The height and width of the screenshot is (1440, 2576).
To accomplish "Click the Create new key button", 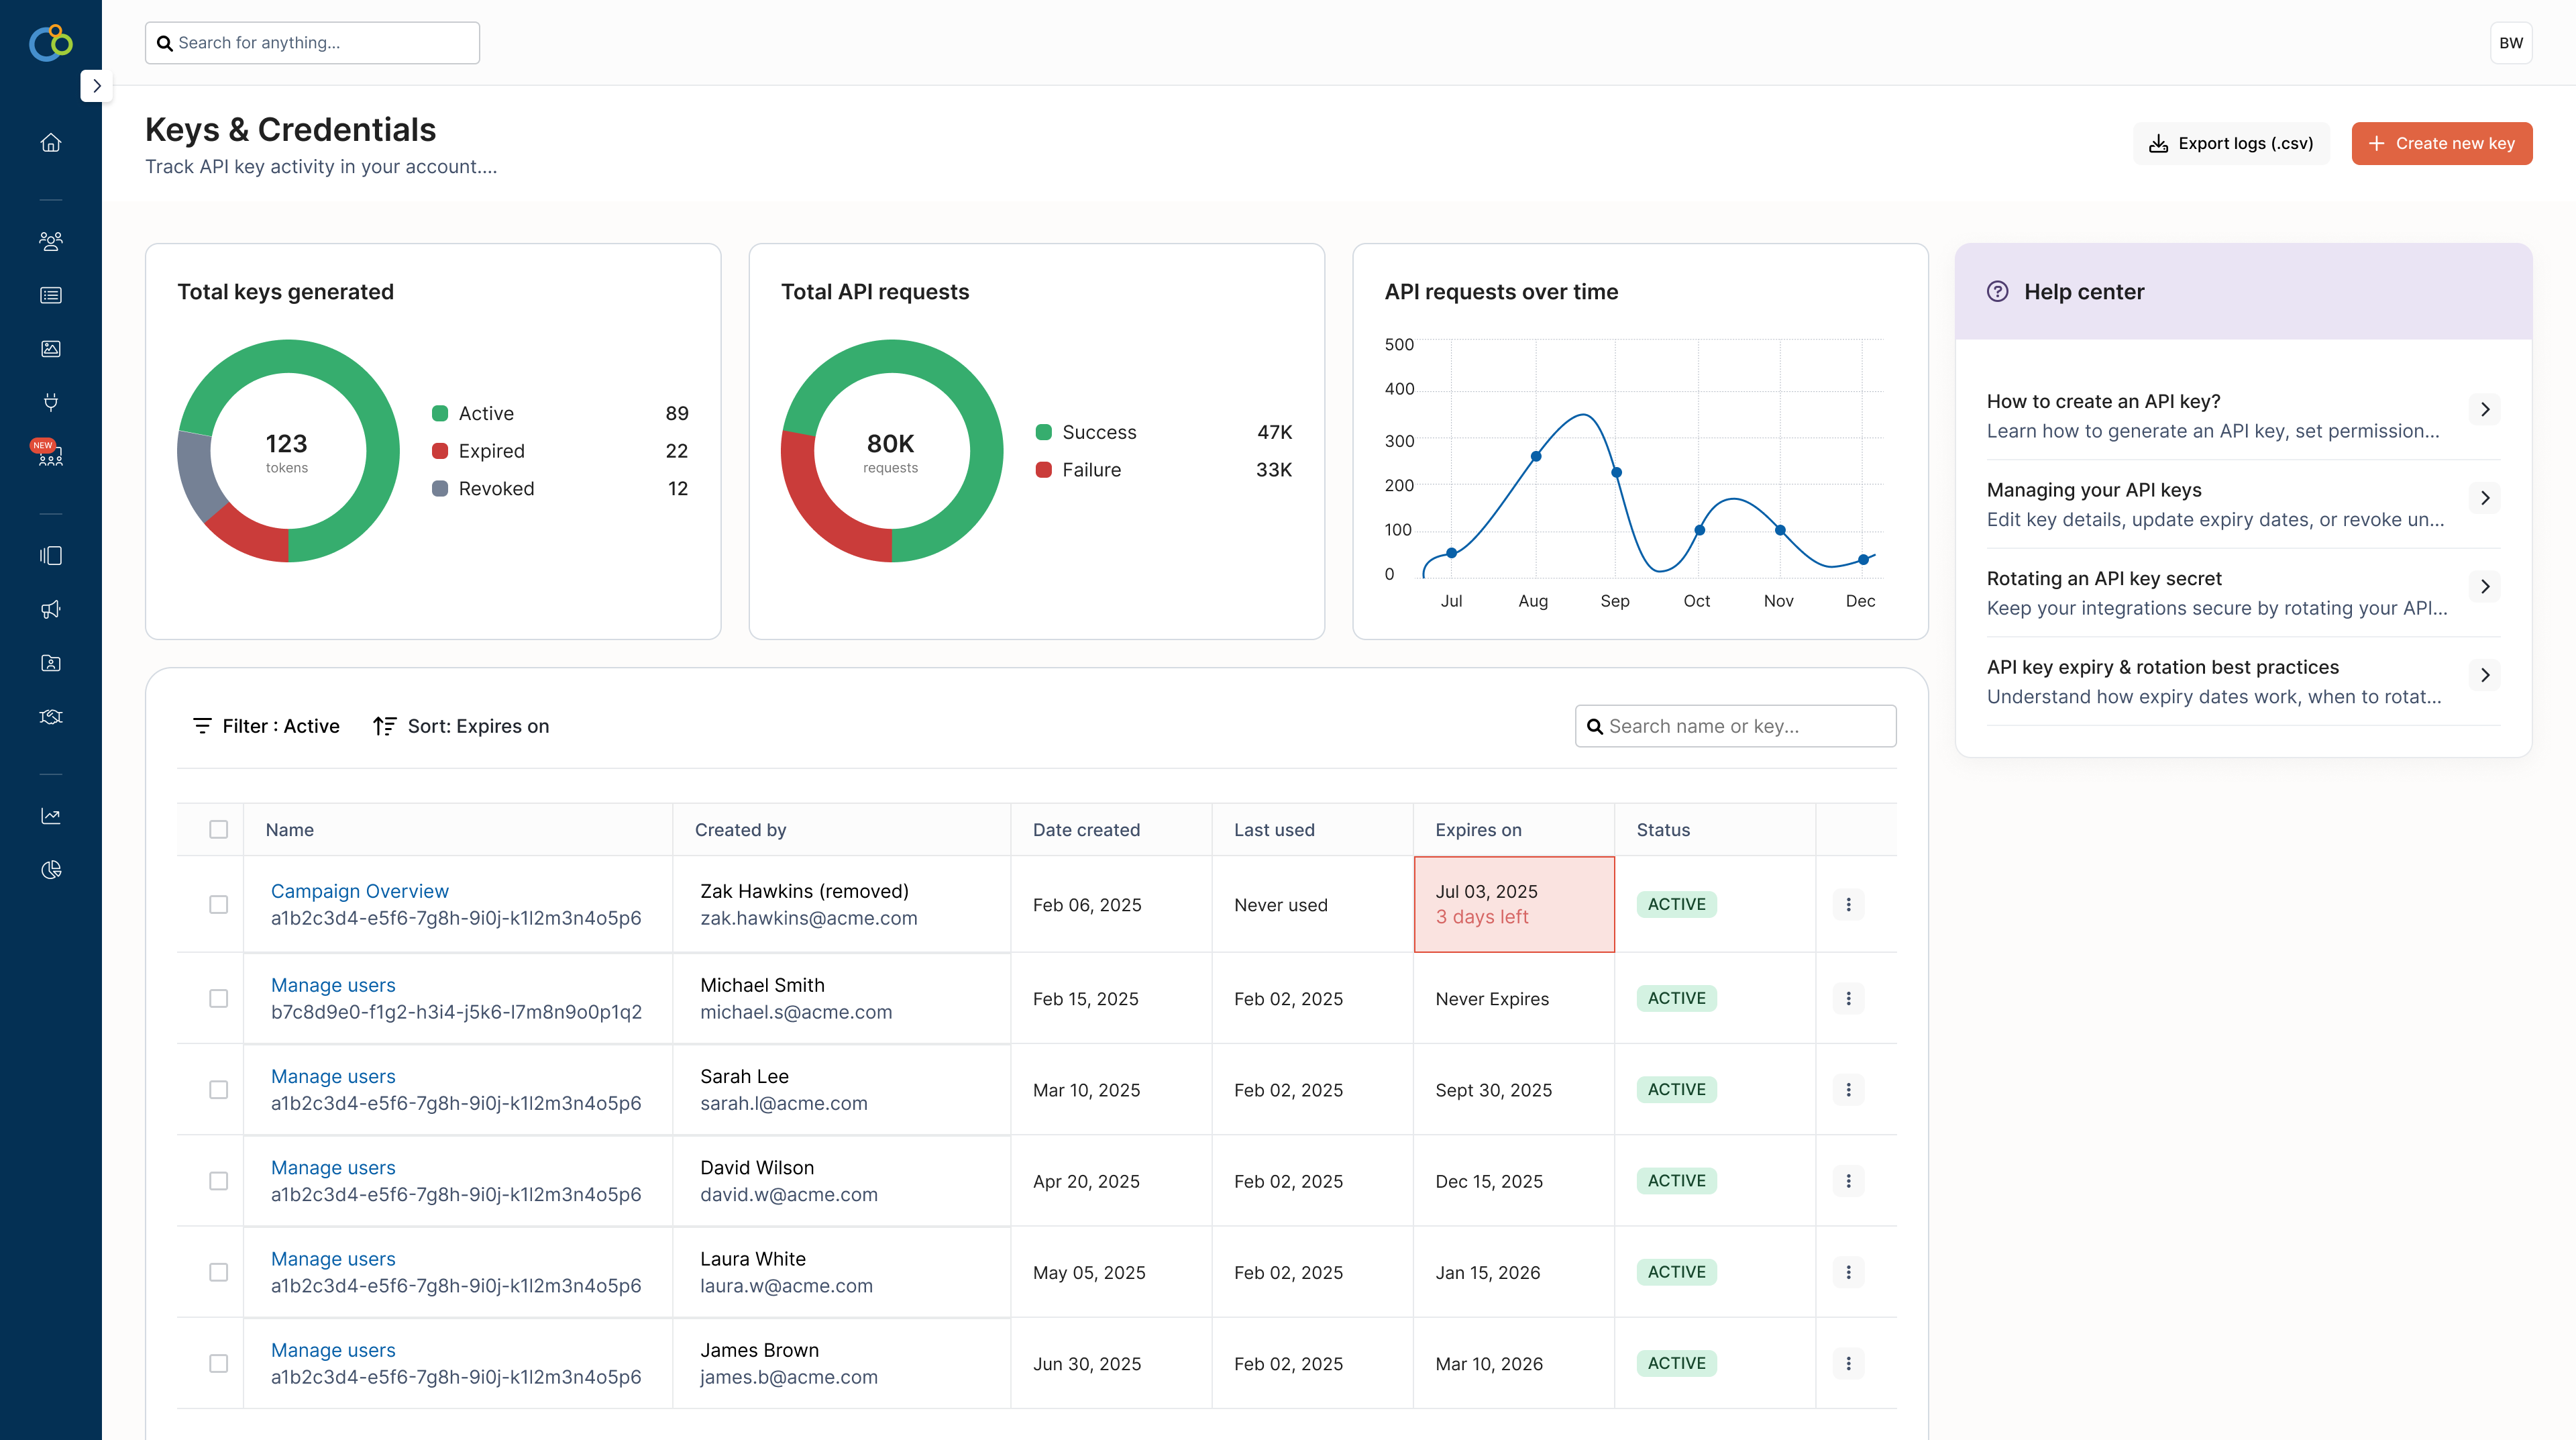I will (x=2441, y=143).
